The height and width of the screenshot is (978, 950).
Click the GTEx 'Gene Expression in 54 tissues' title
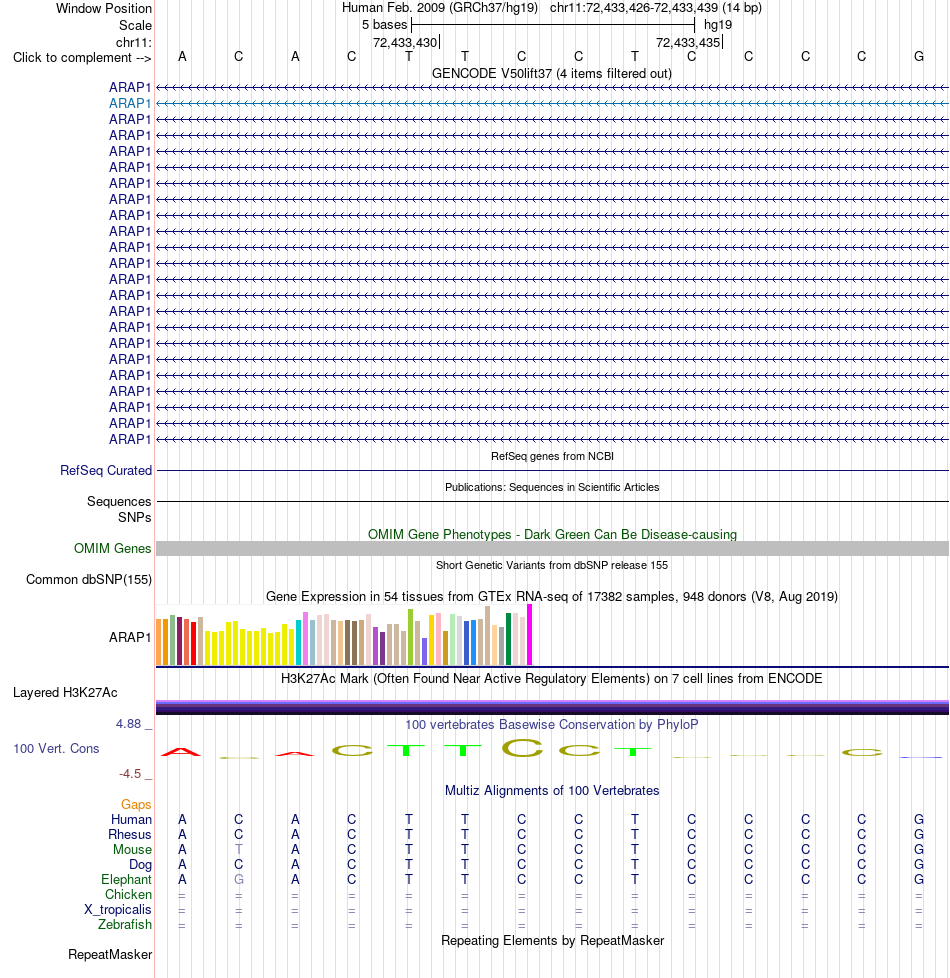[552, 596]
